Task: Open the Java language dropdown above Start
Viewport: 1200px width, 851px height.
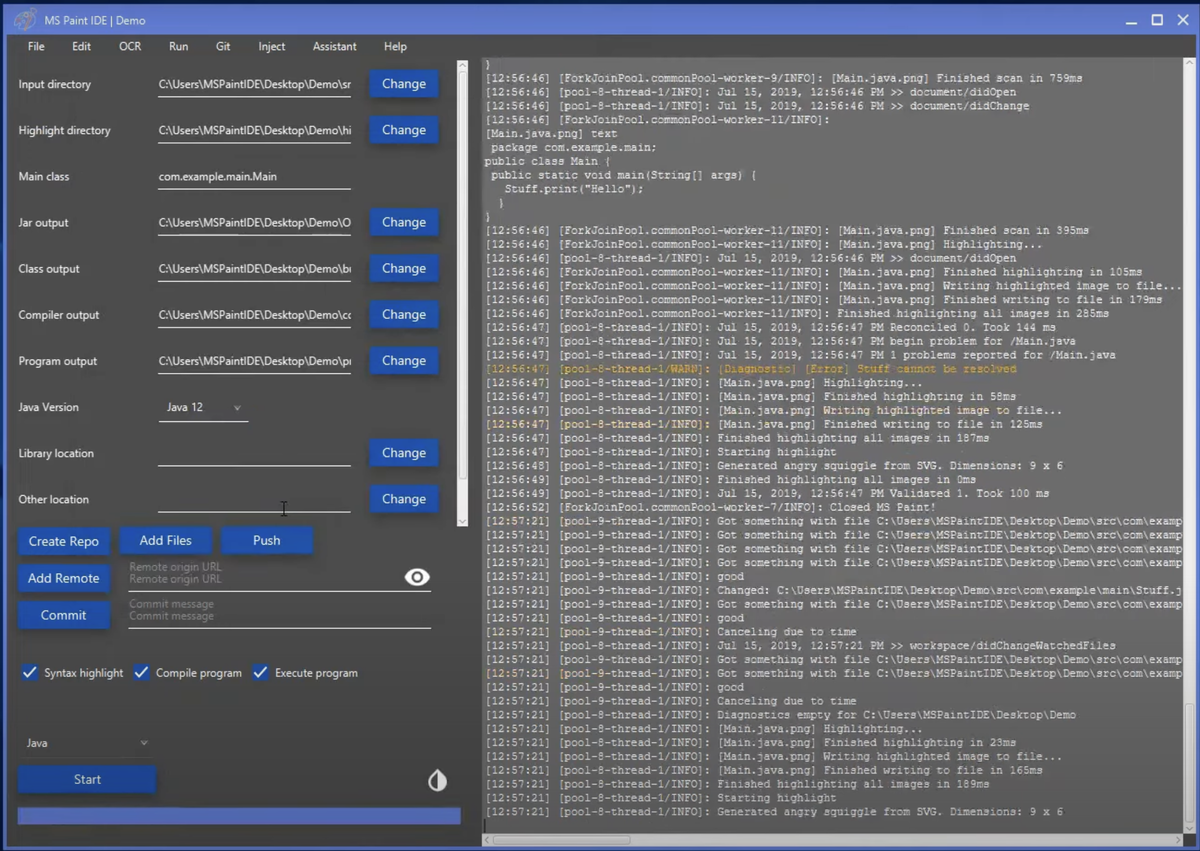Action: pyautogui.click(x=87, y=743)
